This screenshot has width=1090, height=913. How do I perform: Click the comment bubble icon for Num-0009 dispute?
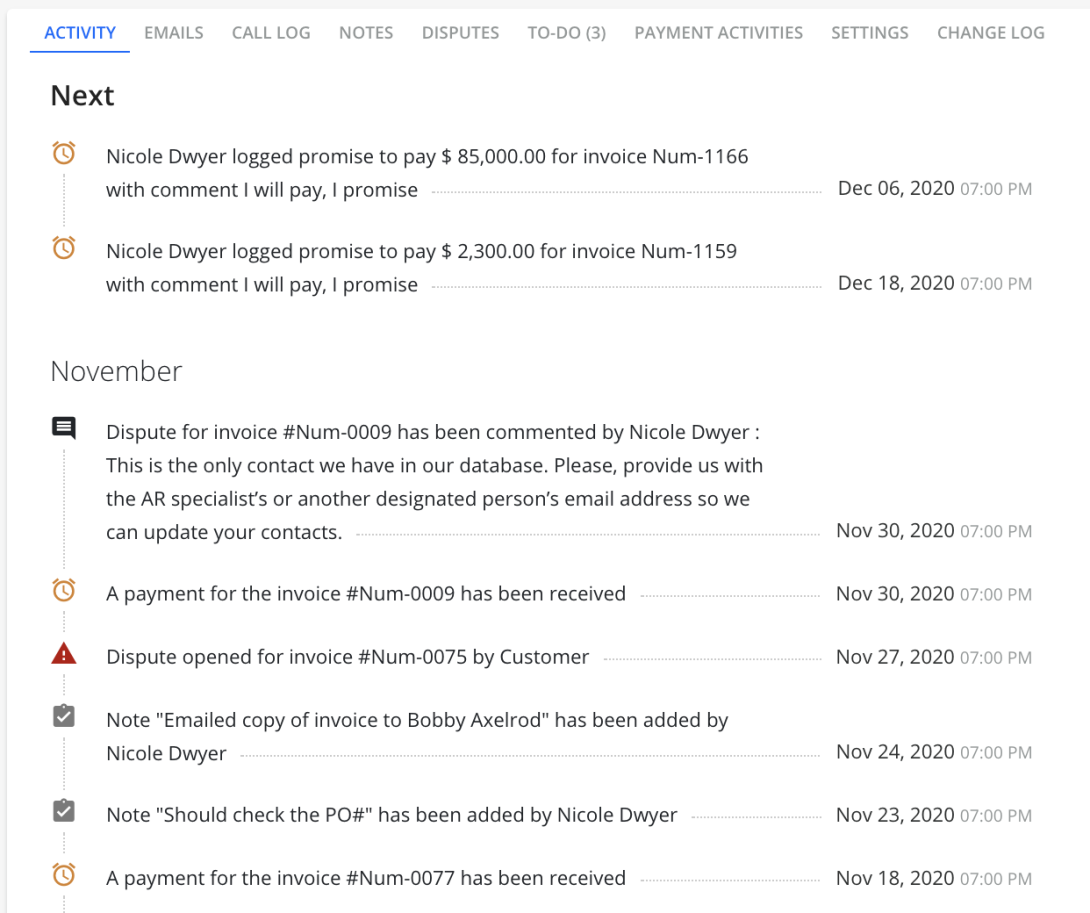point(64,429)
